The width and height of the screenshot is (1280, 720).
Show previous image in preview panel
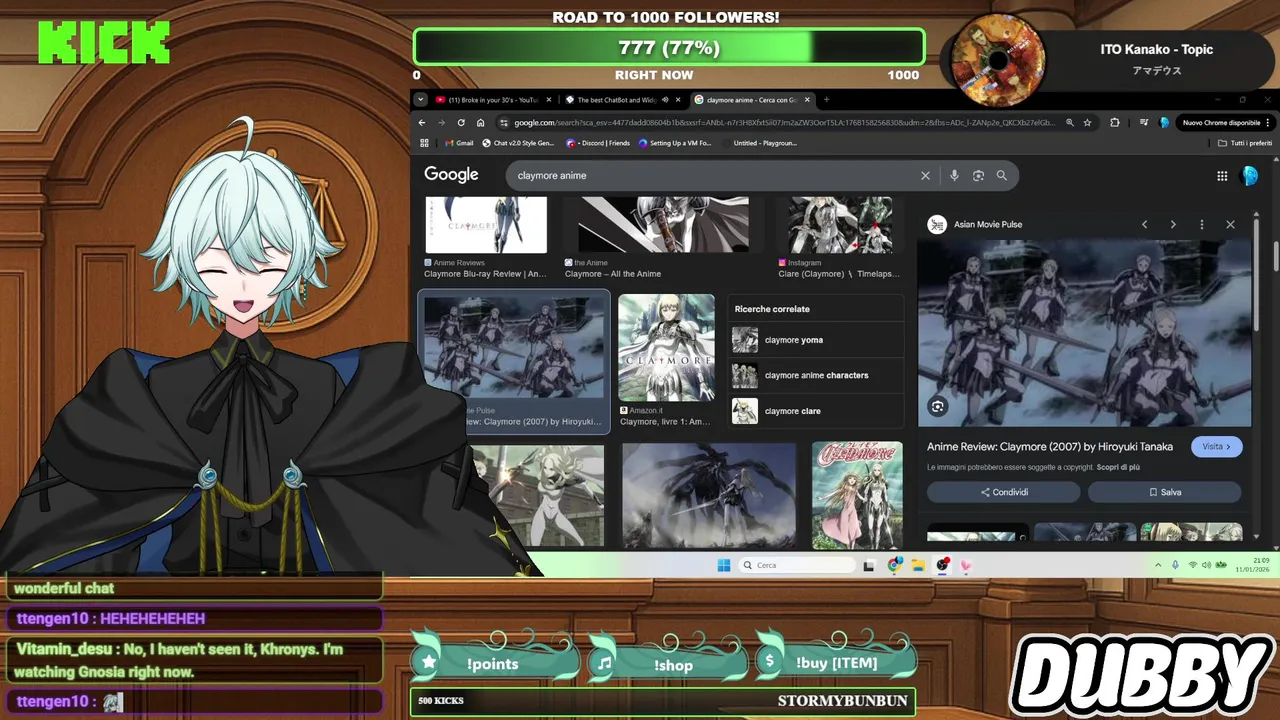pos(1145,224)
